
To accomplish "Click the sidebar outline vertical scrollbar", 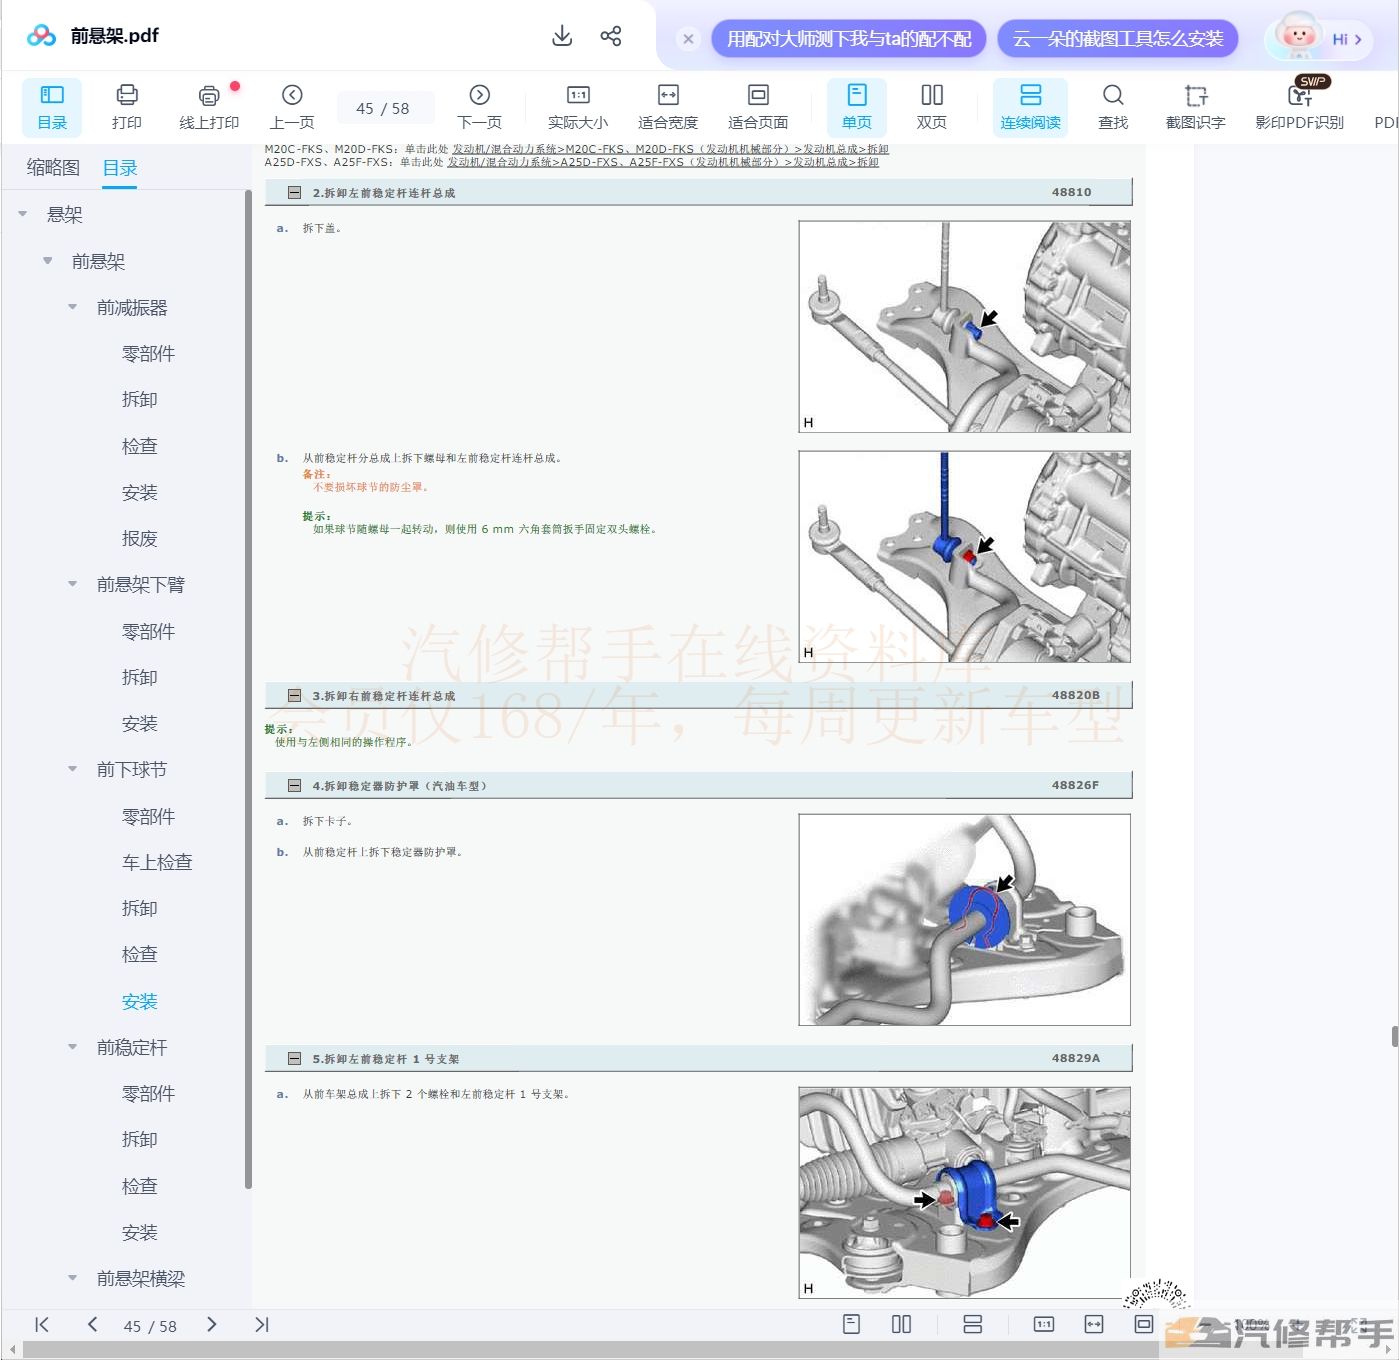I will 248,690.
